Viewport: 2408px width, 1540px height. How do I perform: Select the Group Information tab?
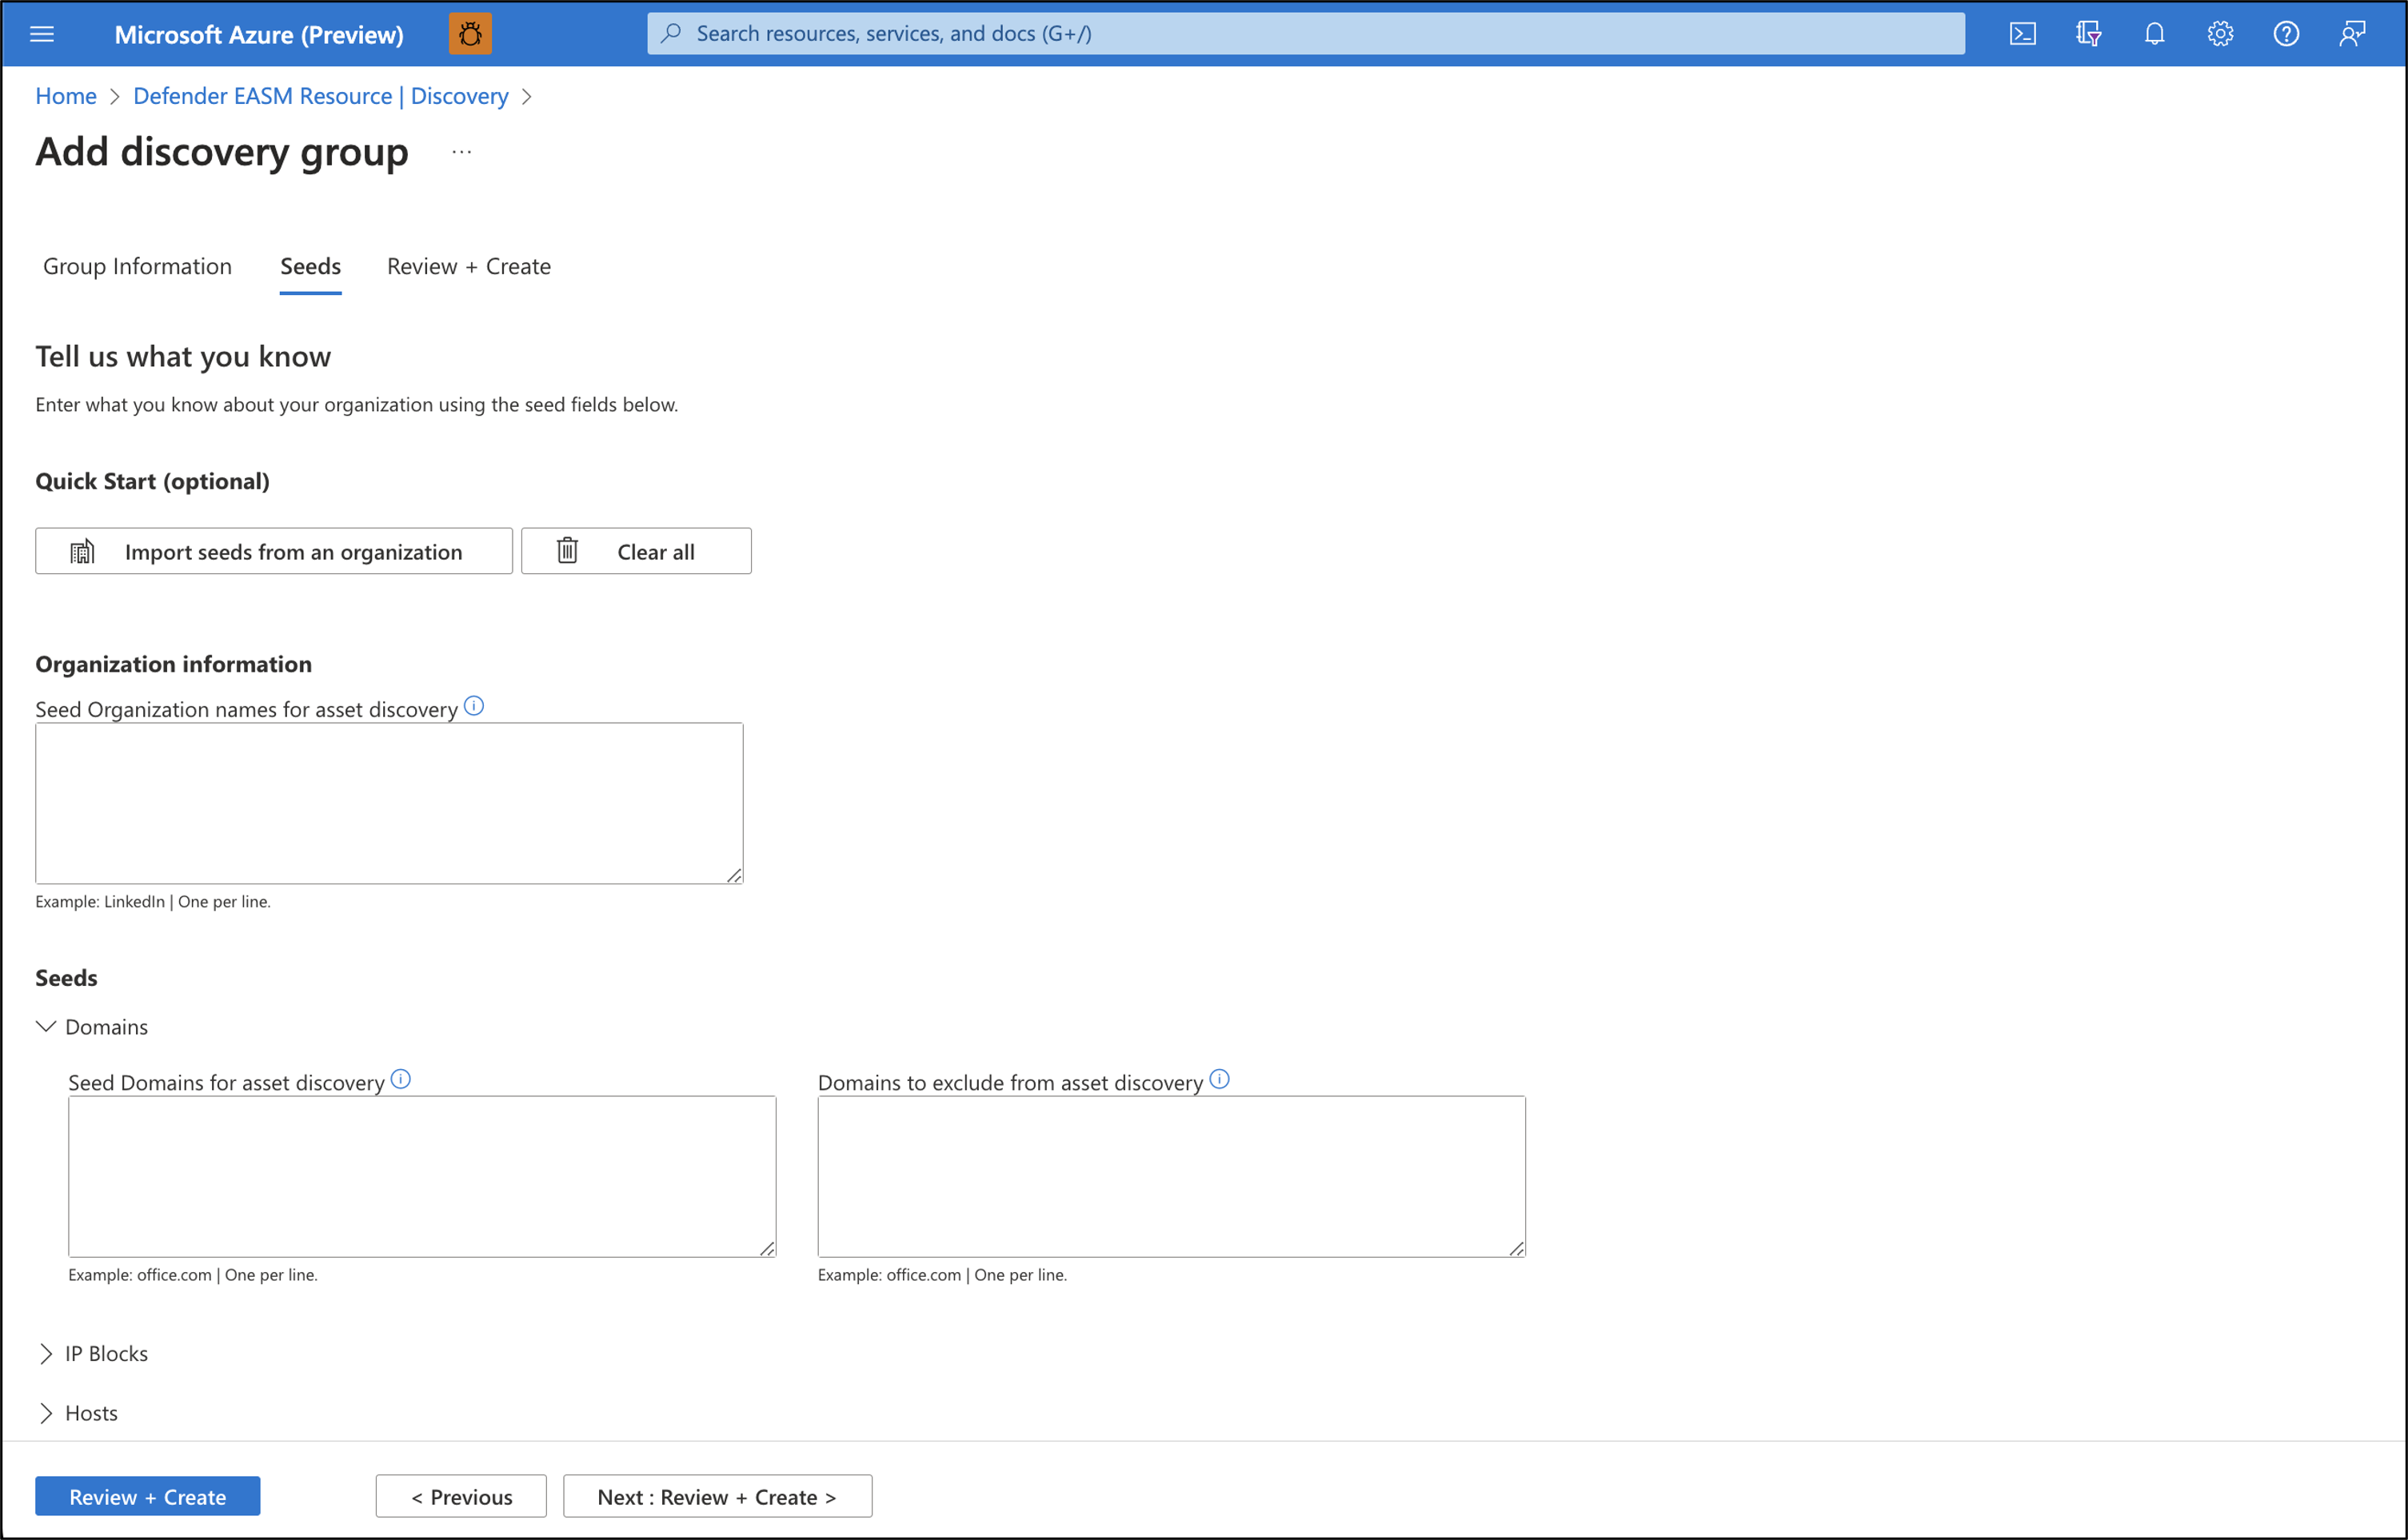tap(138, 265)
